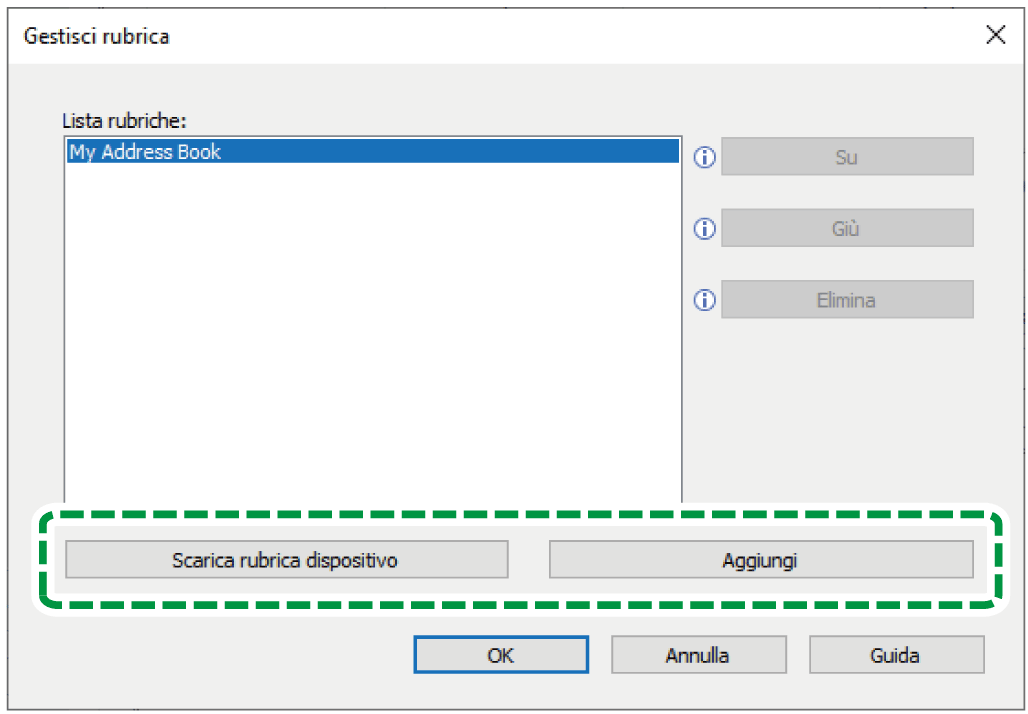Image resolution: width=1028 pixels, height=714 pixels.
Task: Click blank panel area below Elimina button
Action: coord(846,407)
